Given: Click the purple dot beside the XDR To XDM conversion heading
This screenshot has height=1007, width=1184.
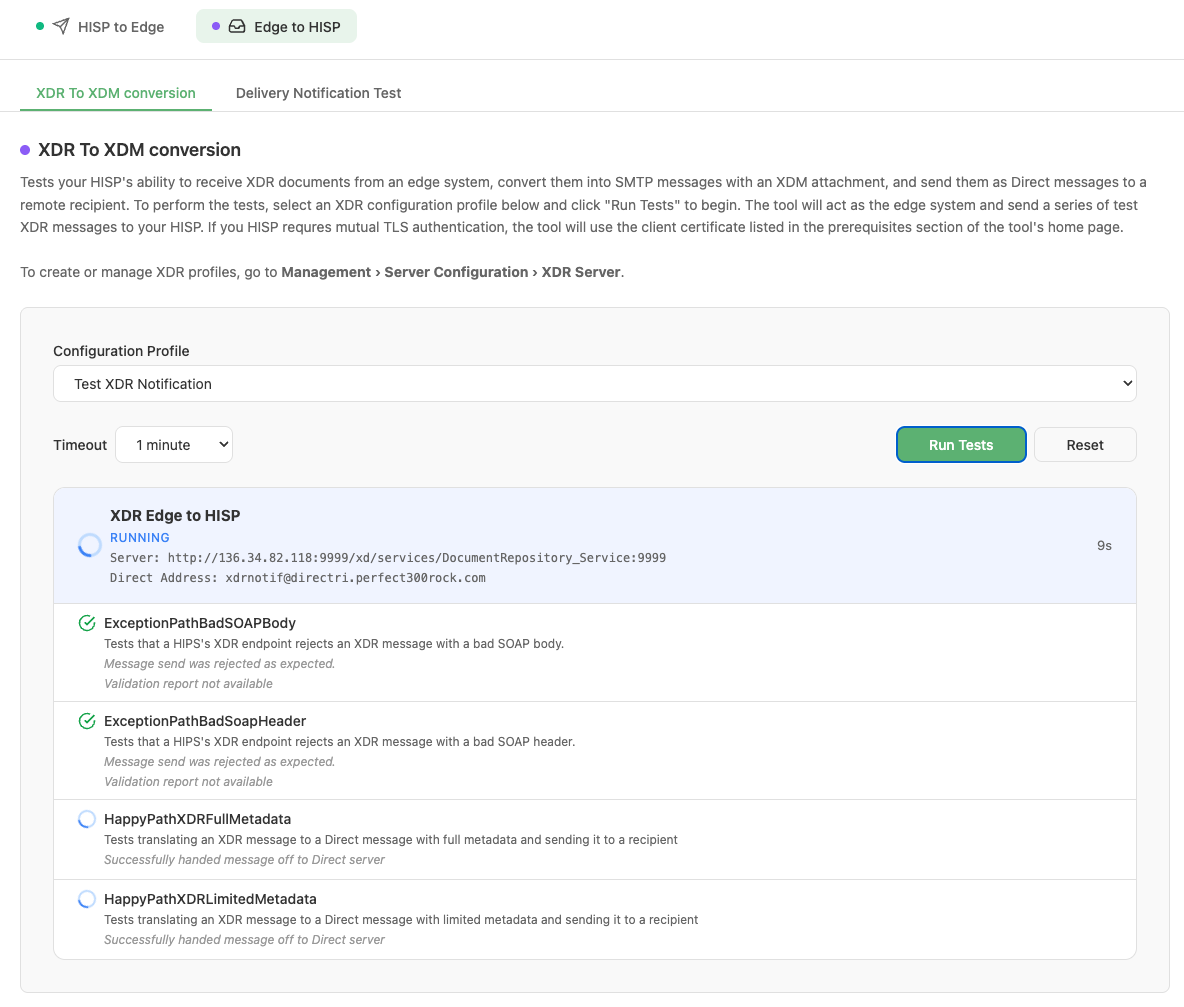Looking at the screenshot, I should (x=25, y=150).
